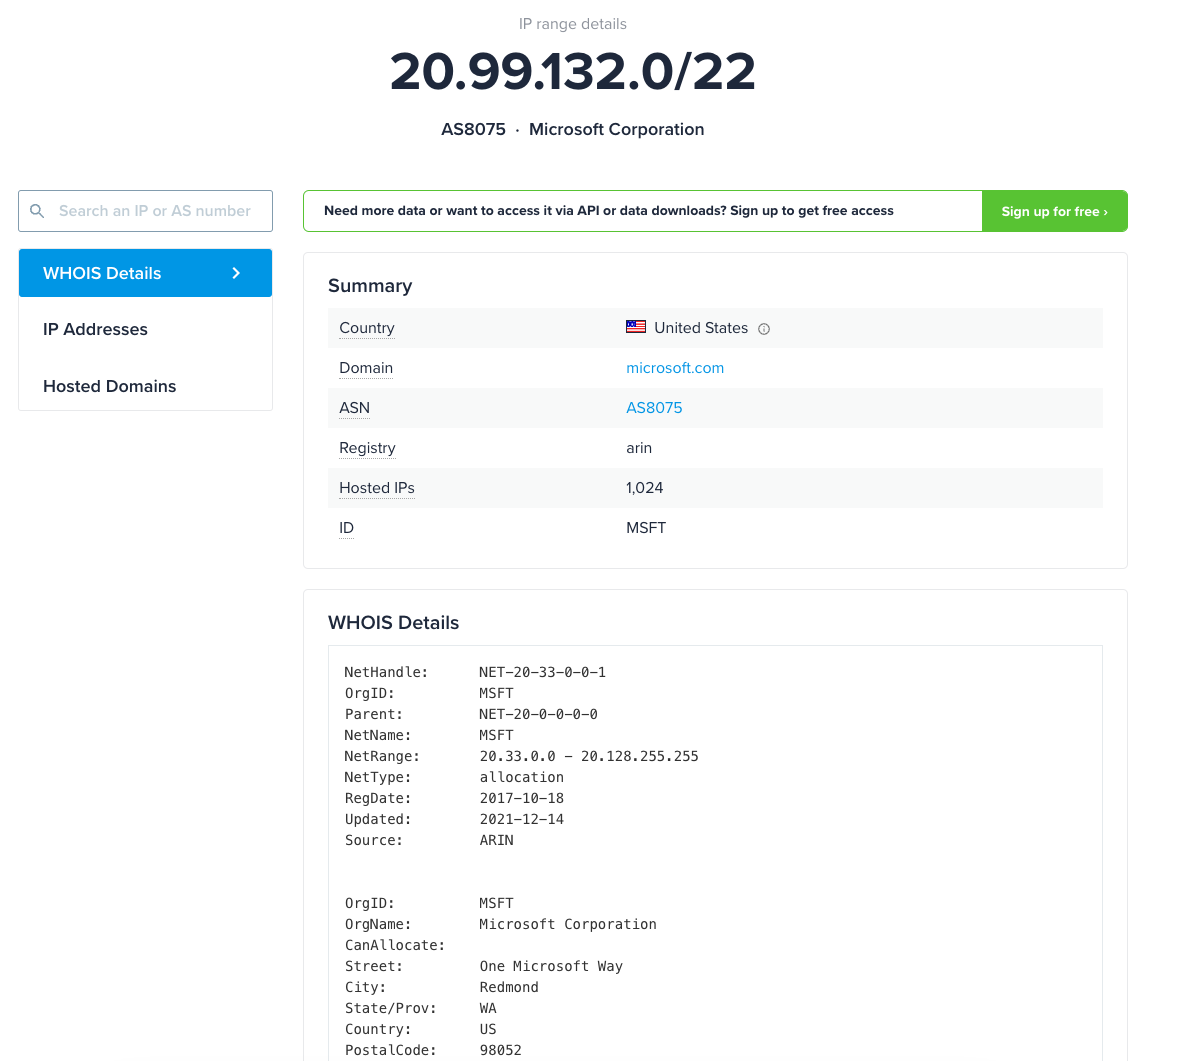Click the PostalCode value 98052

pos(500,1050)
